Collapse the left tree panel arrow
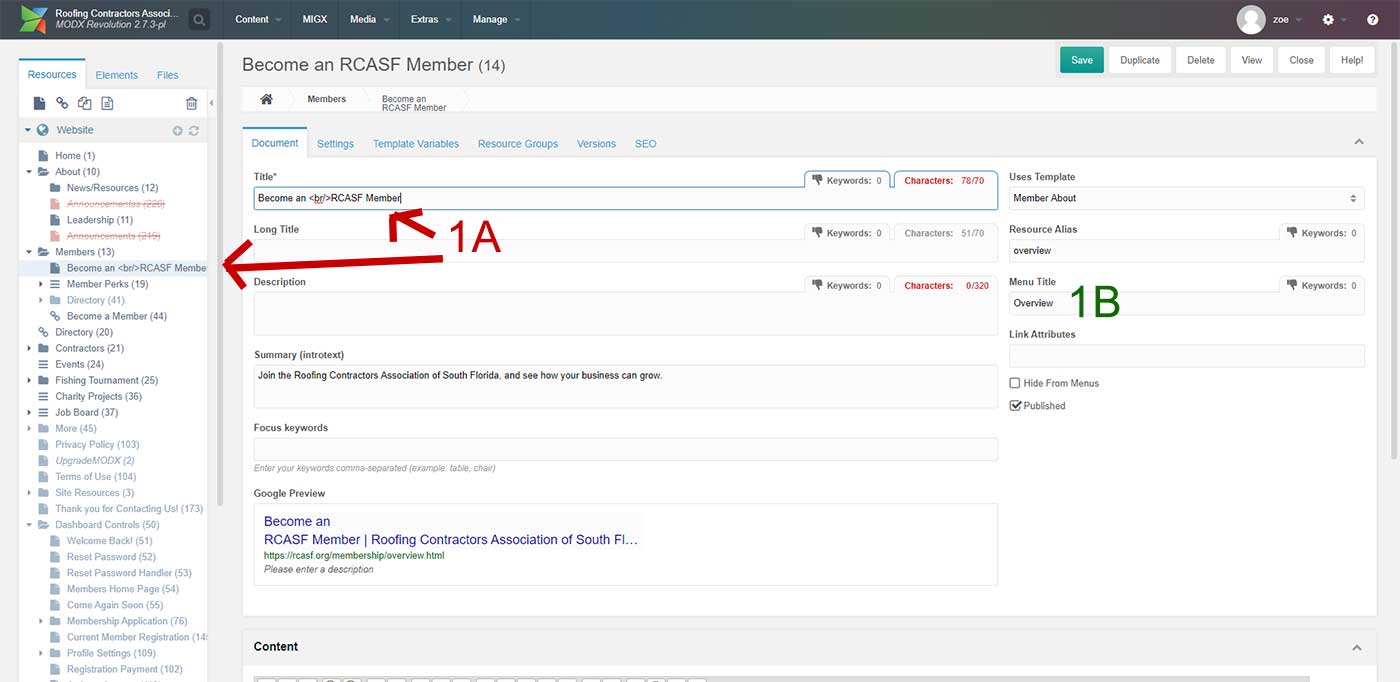The height and width of the screenshot is (682, 1400). pos(212,103)
